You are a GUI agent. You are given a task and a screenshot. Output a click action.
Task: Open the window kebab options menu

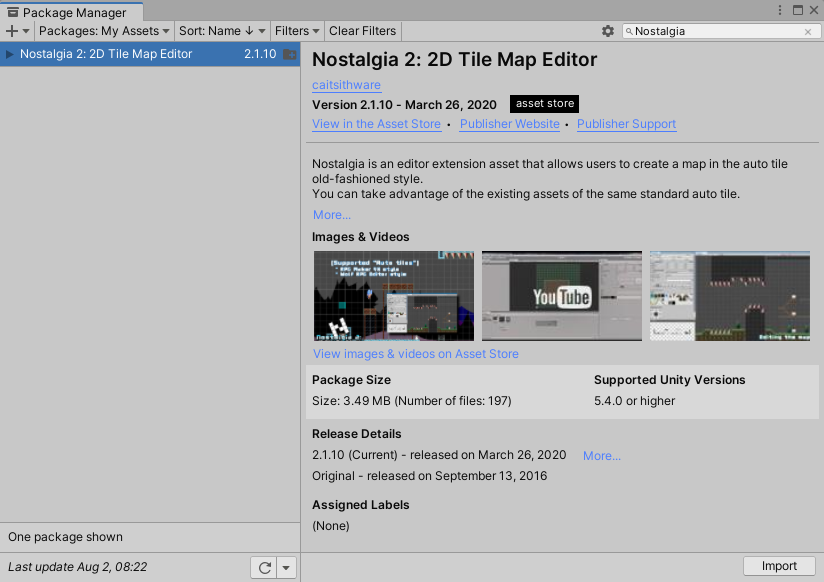[x=780, y=10]
